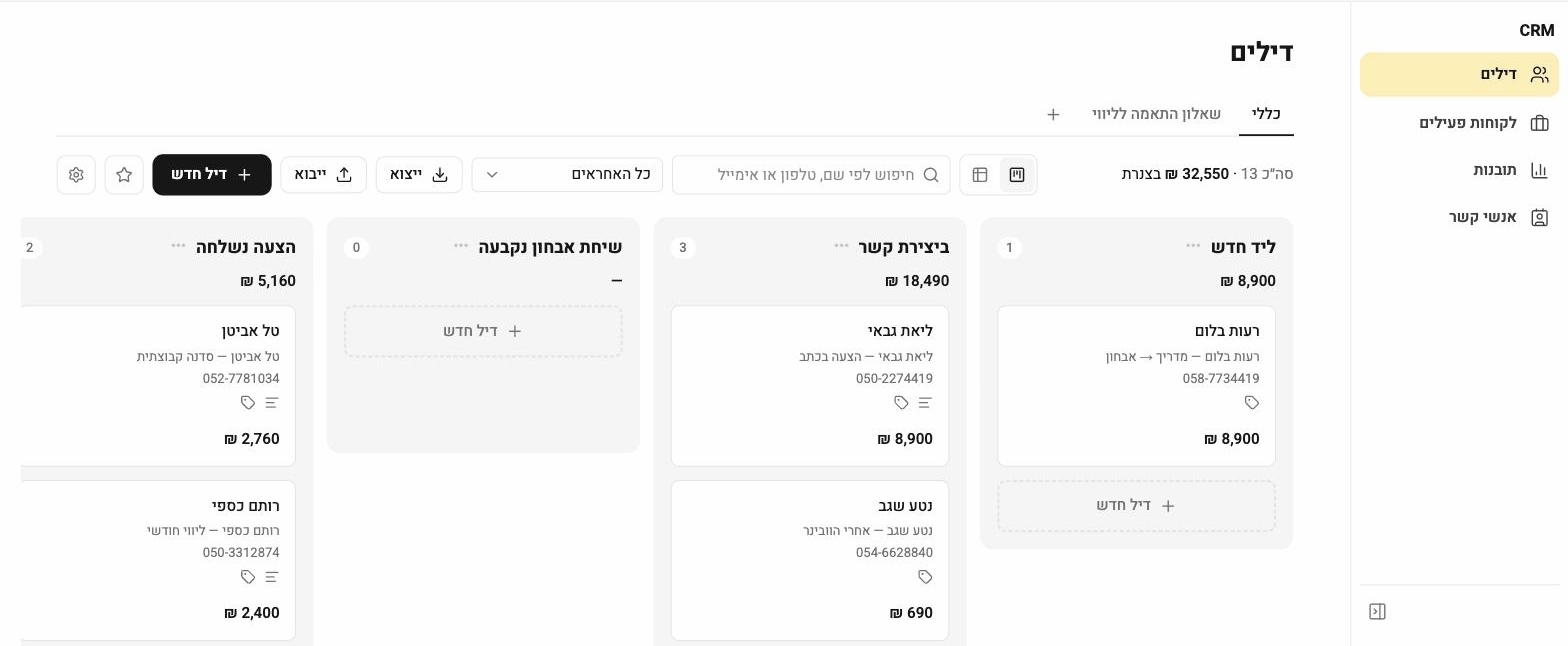The image size is (1568, 646).
Task: Open the רעות בלום deal card
Action: point(1136,386)
